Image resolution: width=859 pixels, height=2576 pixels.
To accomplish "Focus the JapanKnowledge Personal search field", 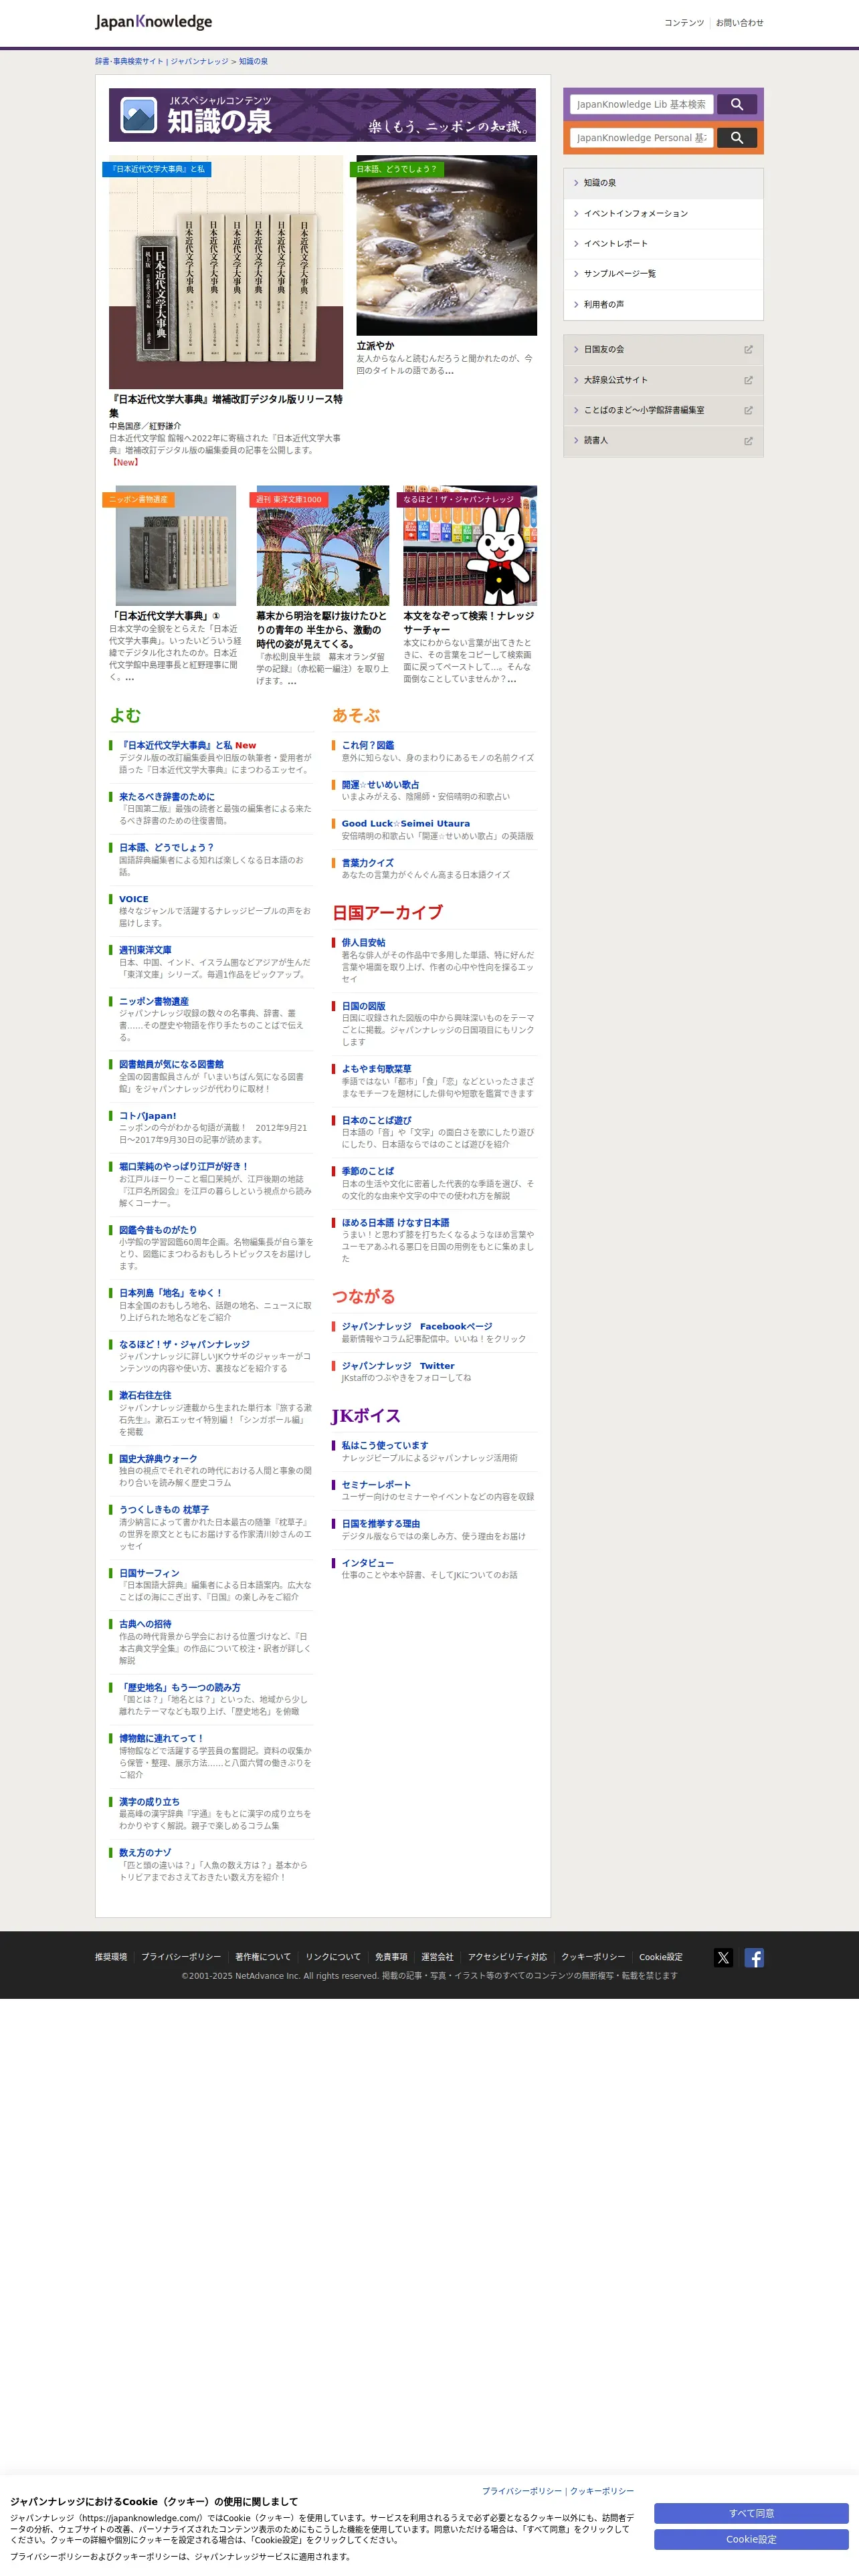I will coord(641,138).
